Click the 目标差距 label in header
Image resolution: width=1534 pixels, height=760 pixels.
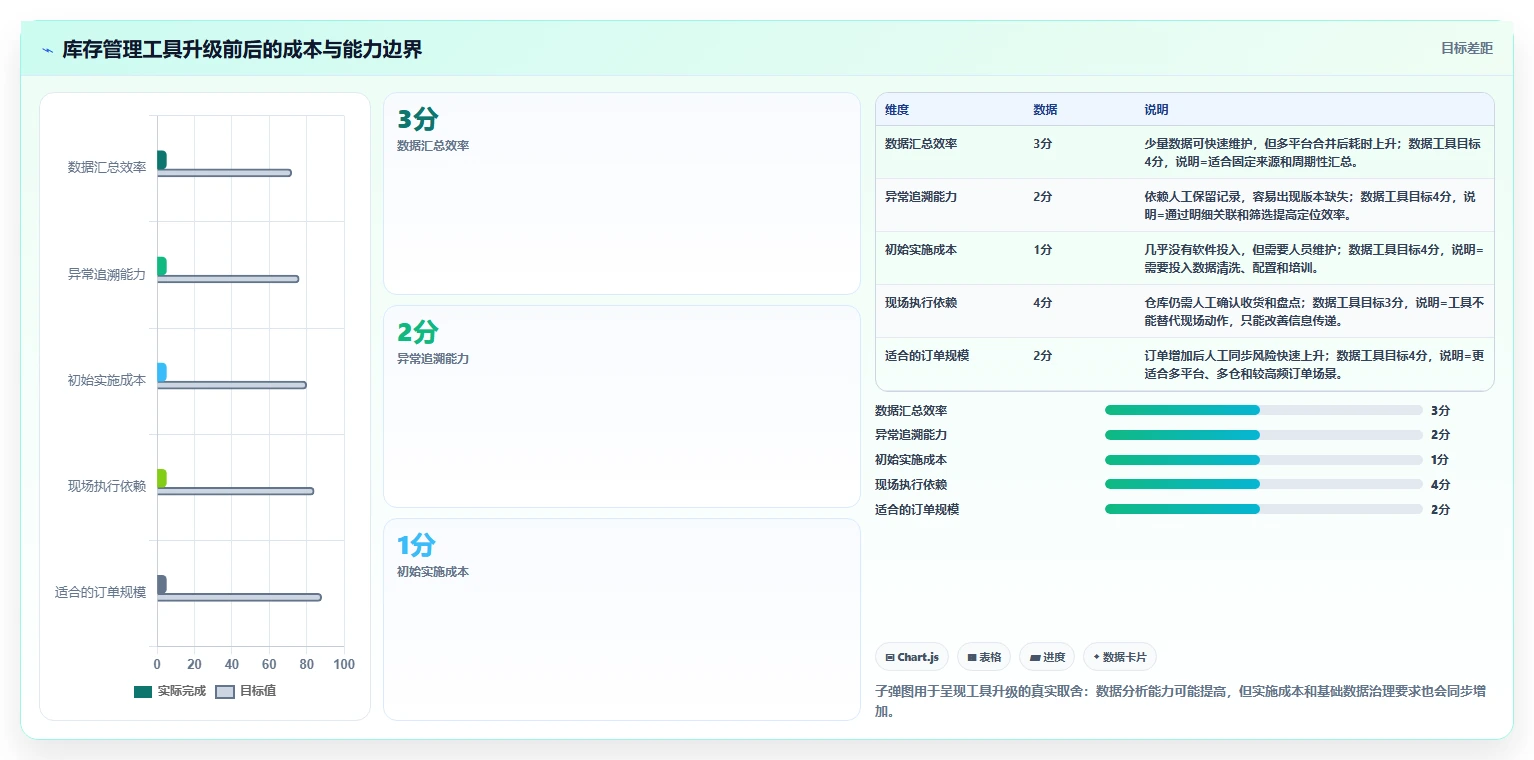[1467, 48]
